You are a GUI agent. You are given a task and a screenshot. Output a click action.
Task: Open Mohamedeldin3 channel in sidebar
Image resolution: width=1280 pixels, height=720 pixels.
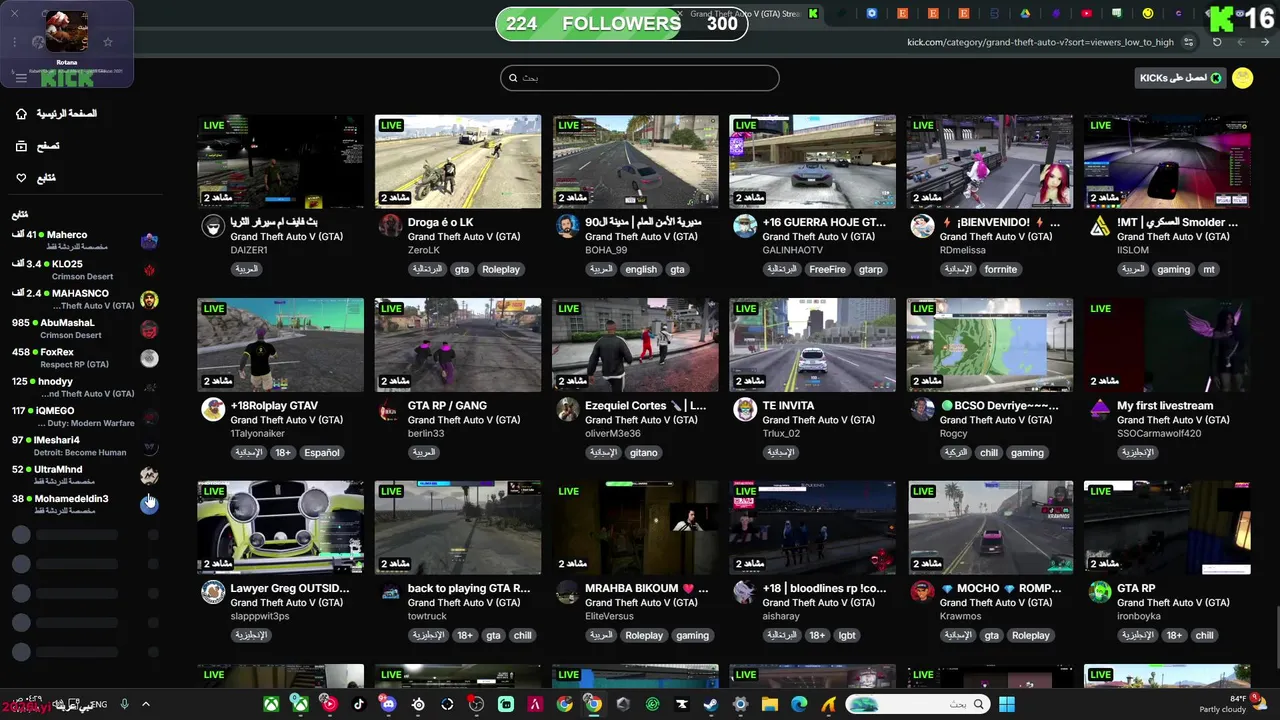pyautogui.click(x=85, y=504)
